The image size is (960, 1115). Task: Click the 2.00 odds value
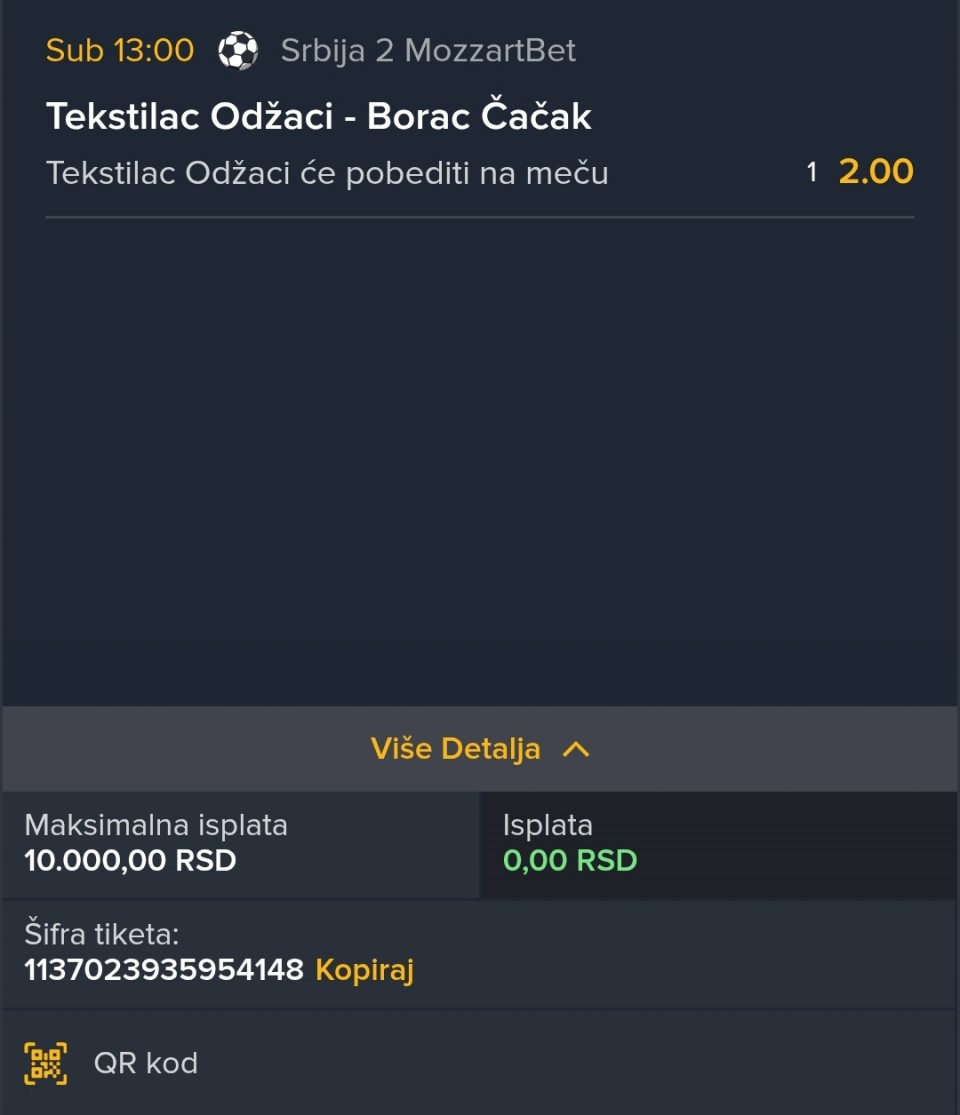[876, 172]
